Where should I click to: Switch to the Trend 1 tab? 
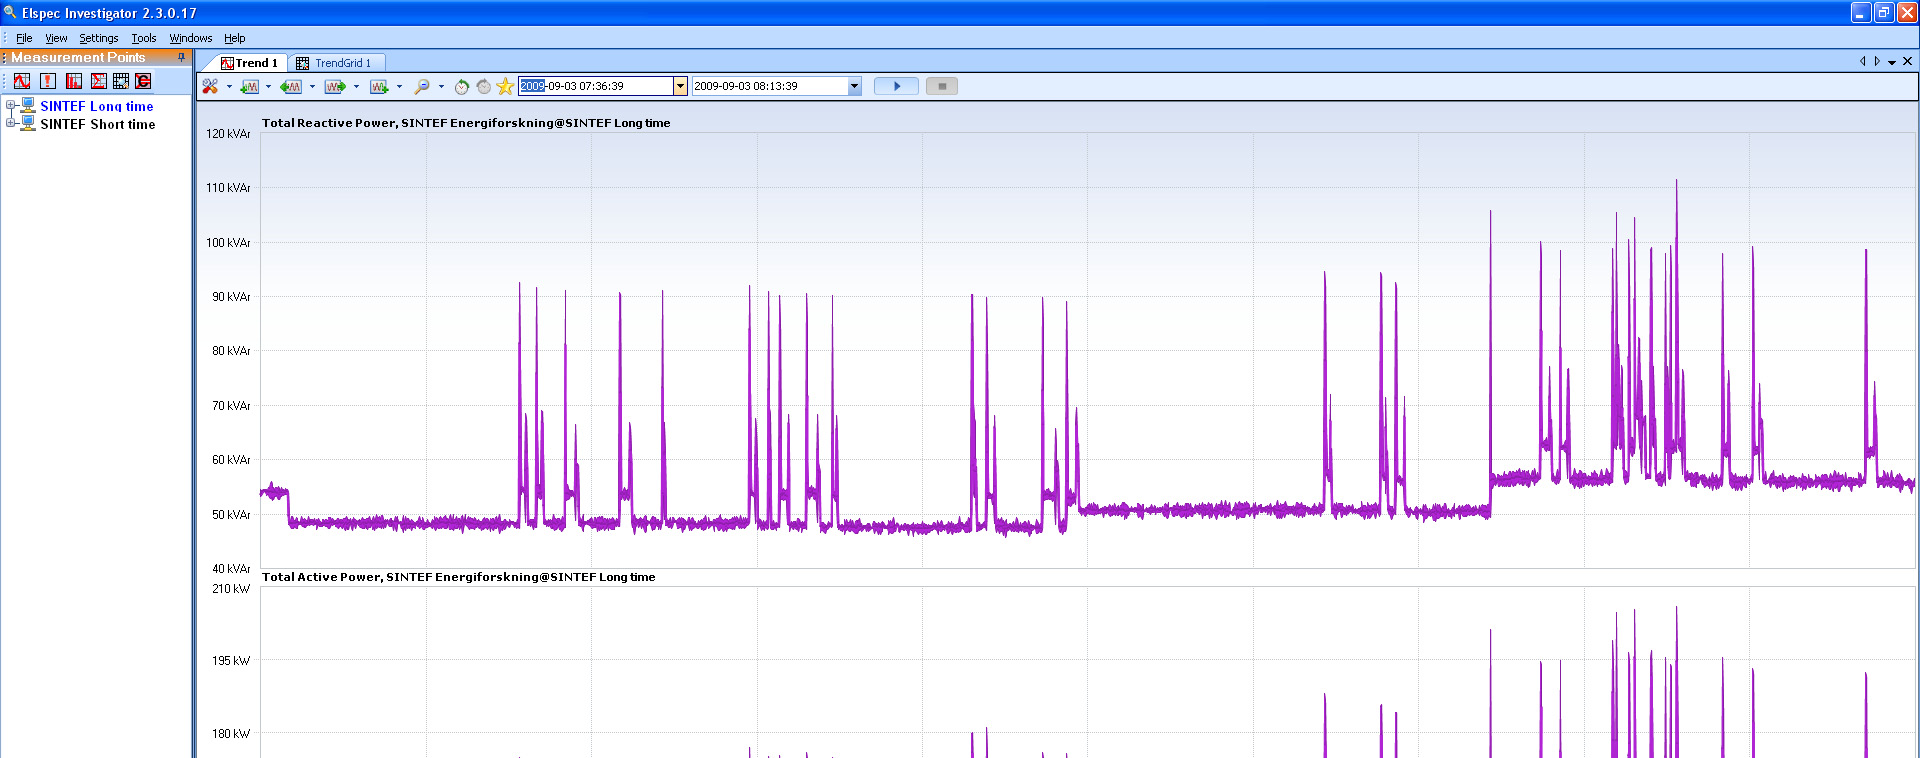click(x=249, y=63)
